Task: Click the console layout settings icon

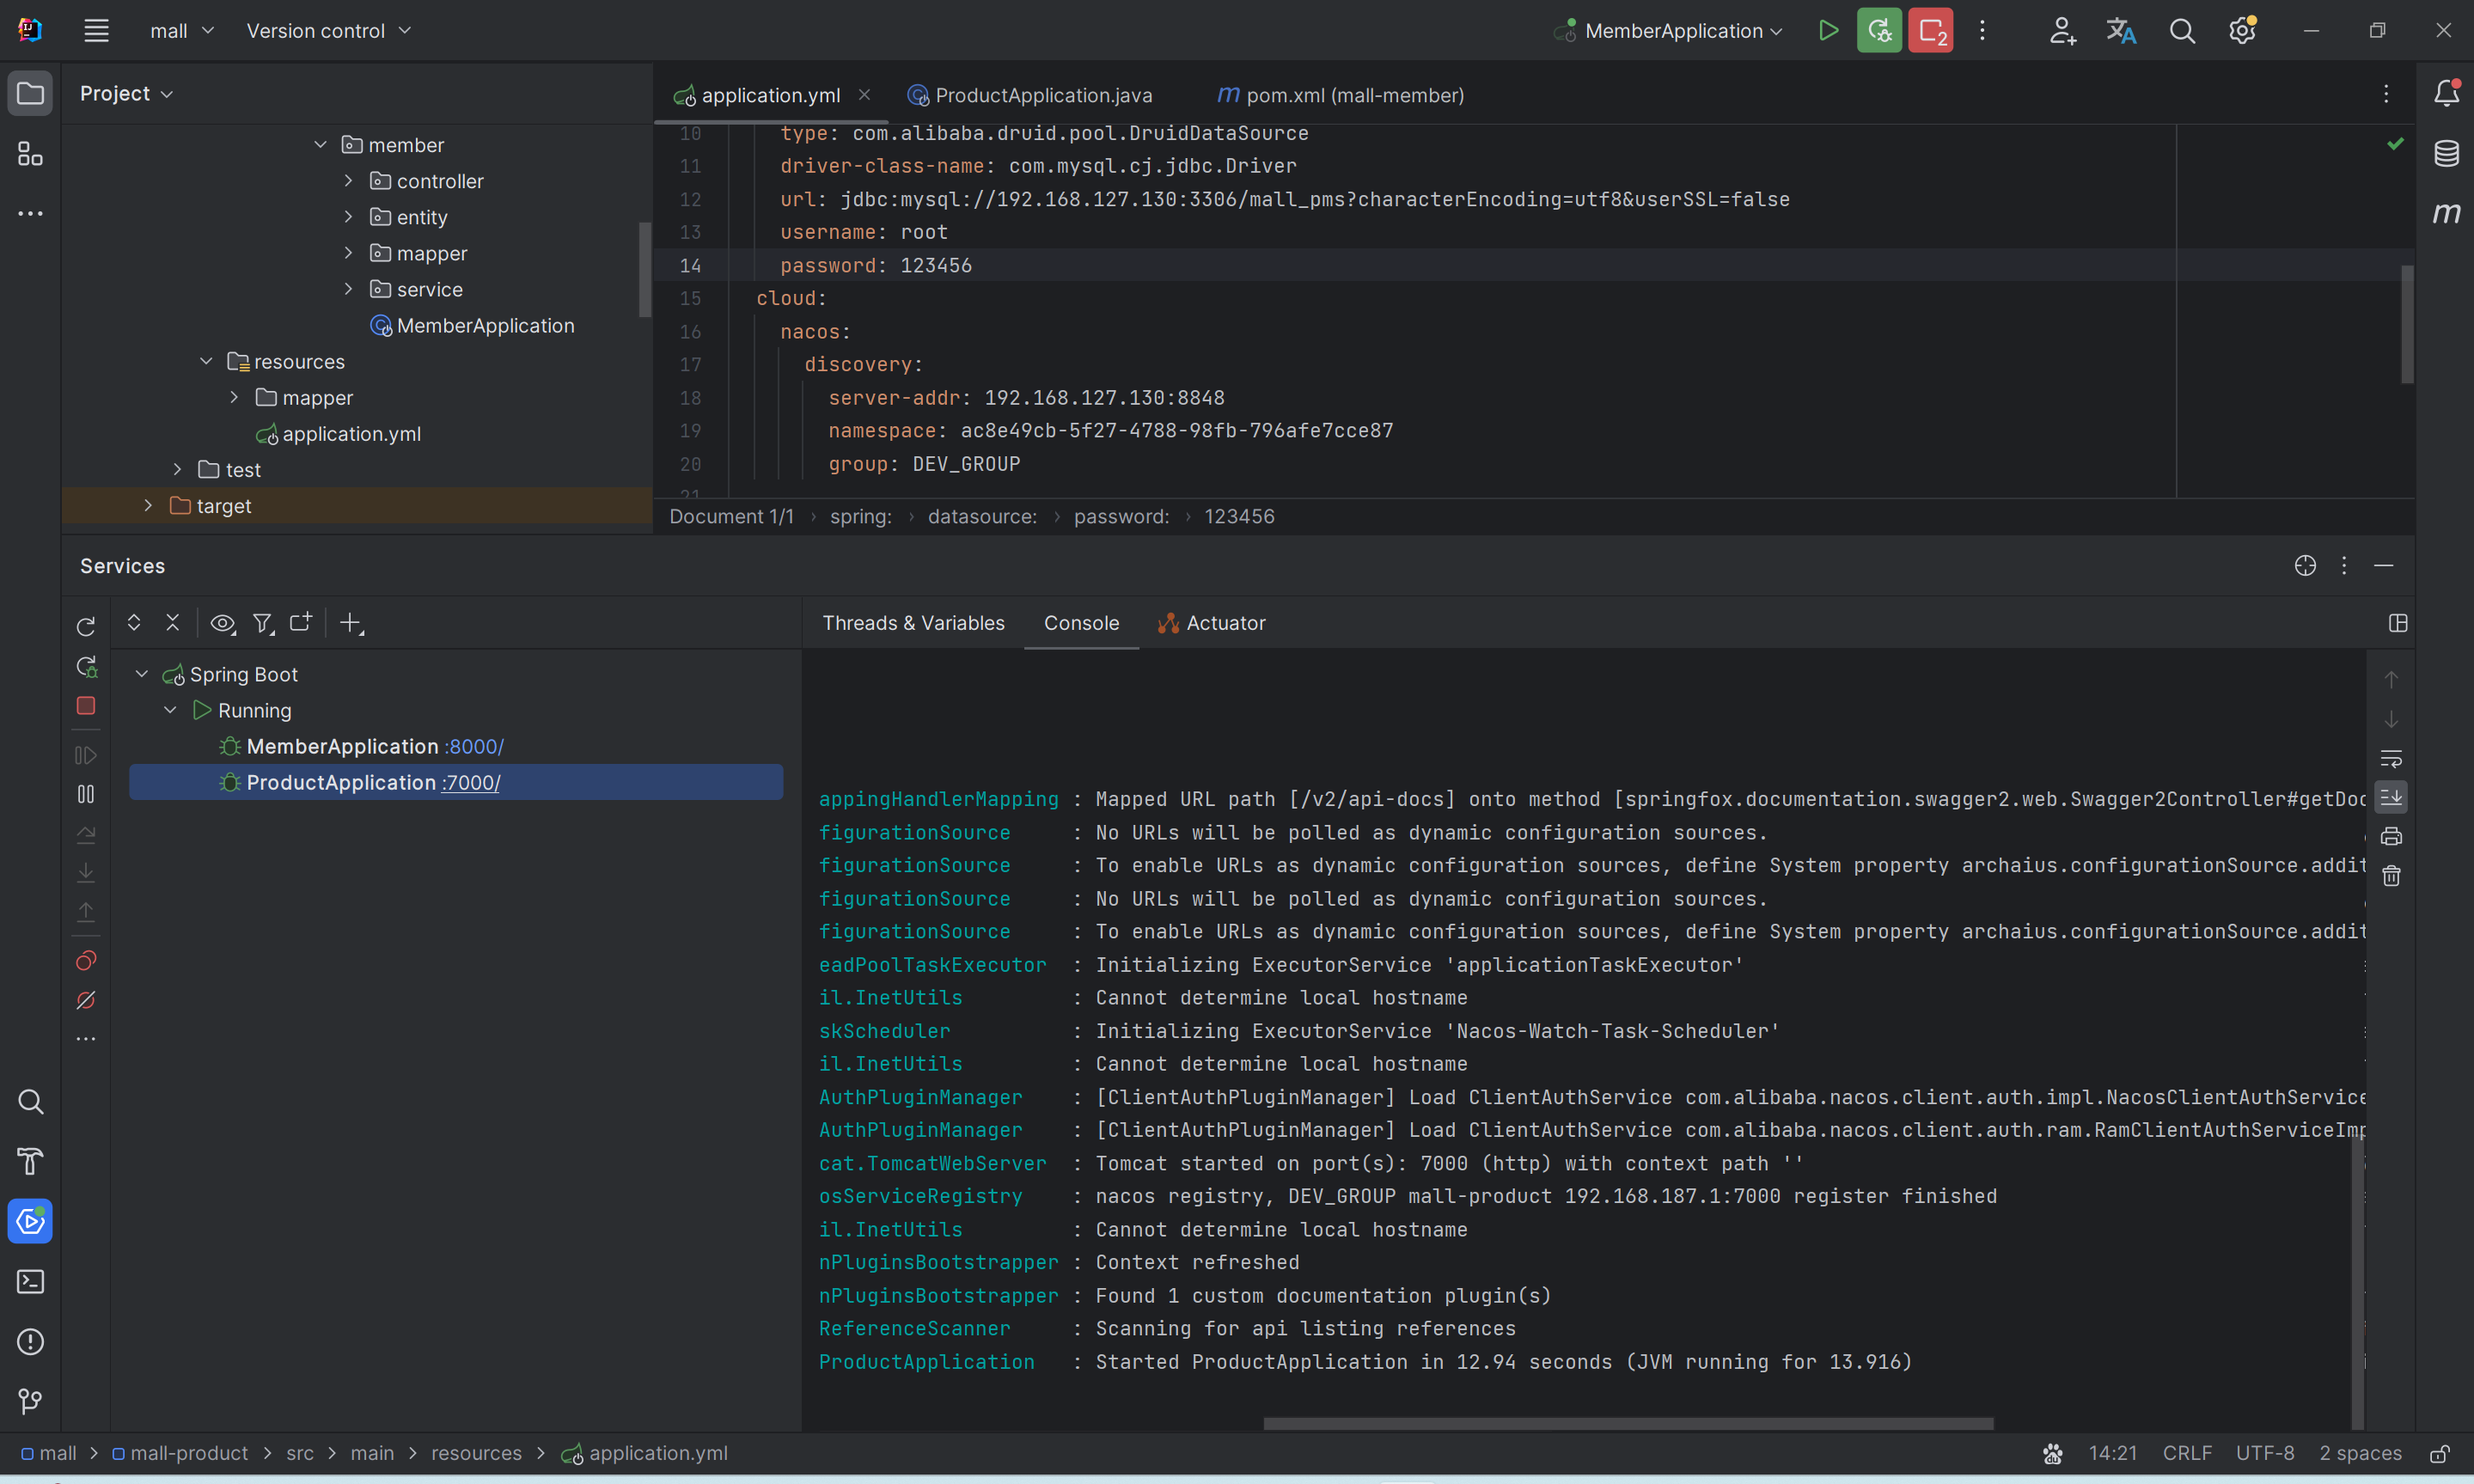Action: pos(2398,623)
